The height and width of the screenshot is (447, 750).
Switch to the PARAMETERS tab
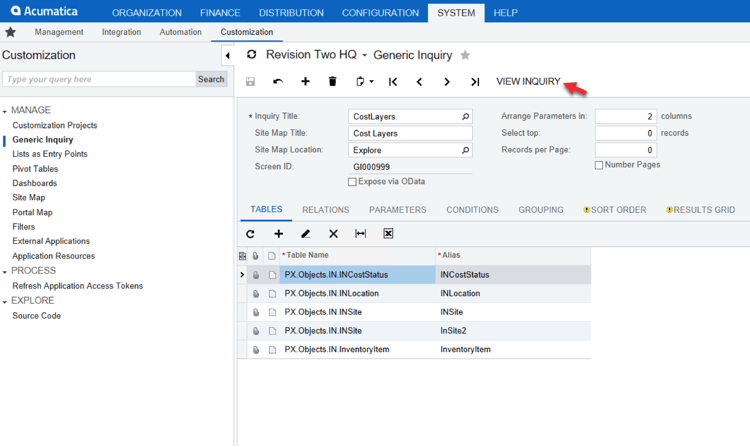397,210
